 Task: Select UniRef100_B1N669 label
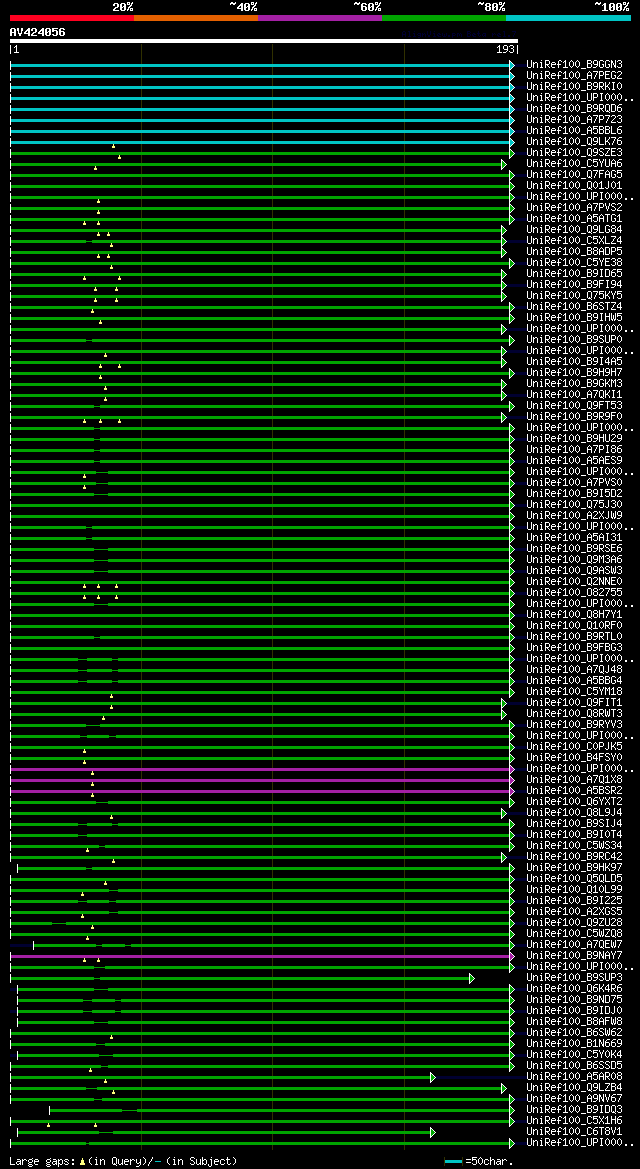click(574, 1045)
